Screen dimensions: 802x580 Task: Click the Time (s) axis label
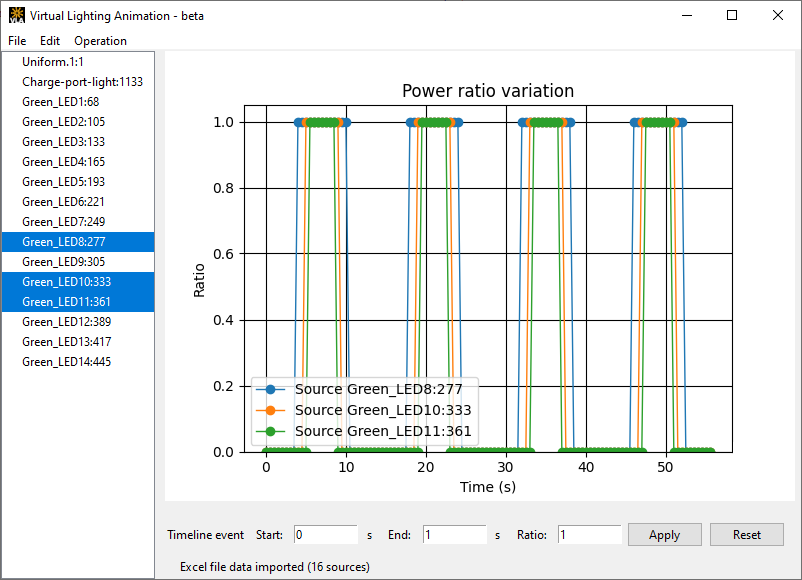pyautogui.click(x=488, y=487)
